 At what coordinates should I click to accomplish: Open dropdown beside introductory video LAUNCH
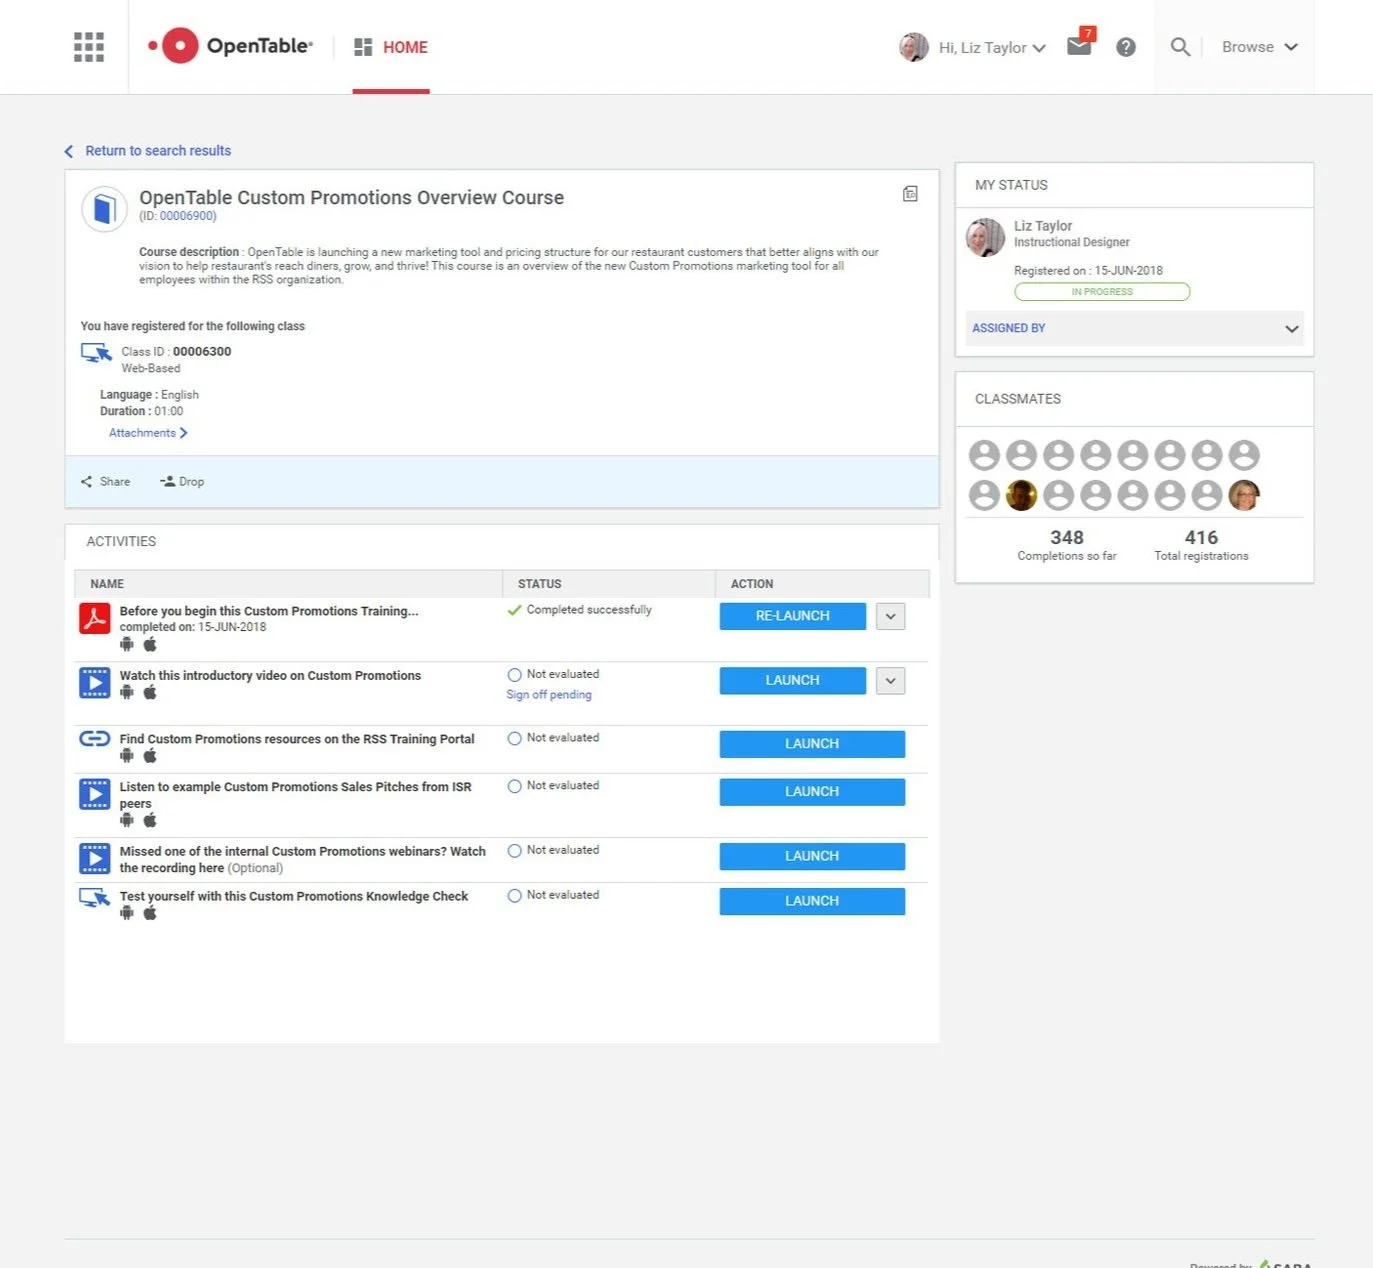pos(891,681)
